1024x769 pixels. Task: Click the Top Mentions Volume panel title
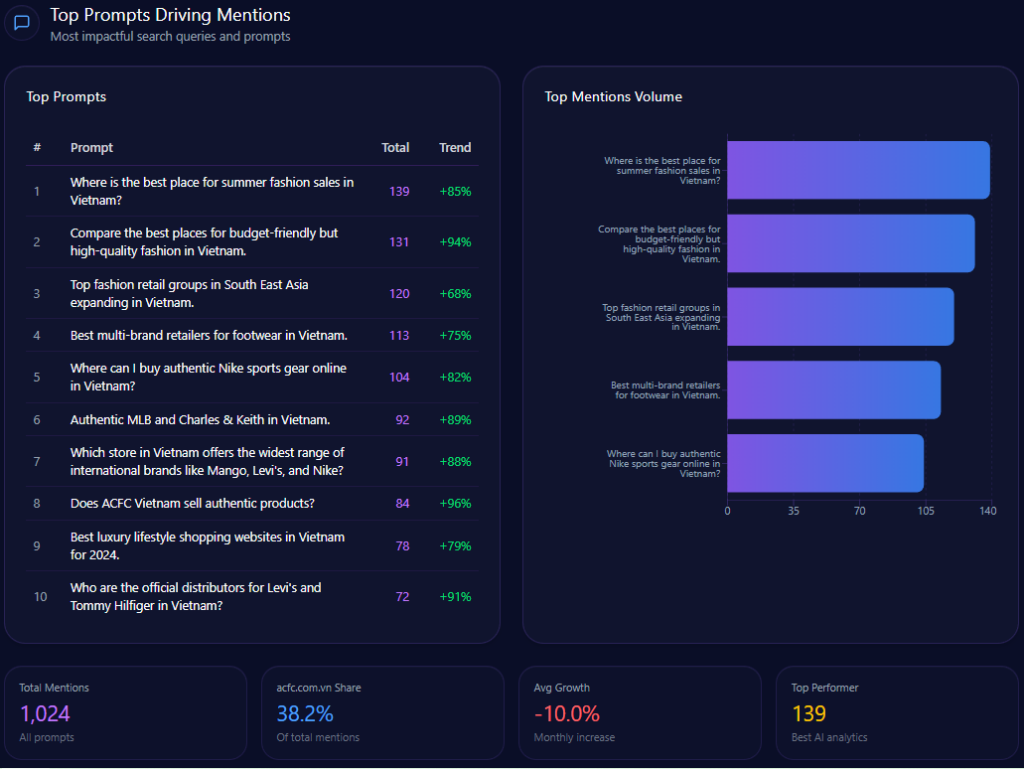[613, 97]
